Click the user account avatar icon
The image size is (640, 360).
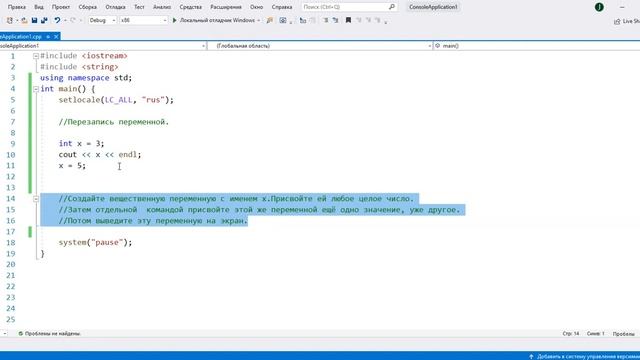599,7
